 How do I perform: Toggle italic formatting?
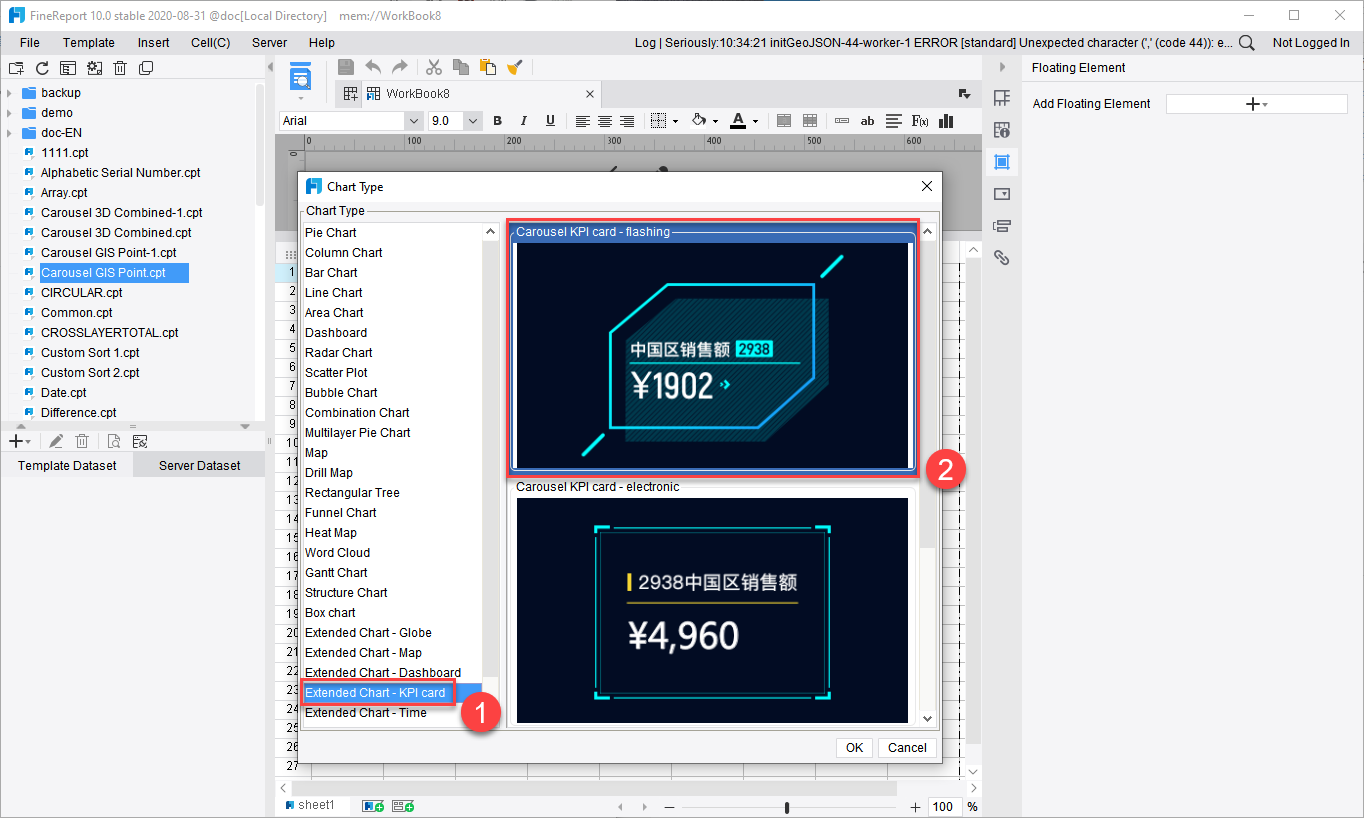[523, 121]
